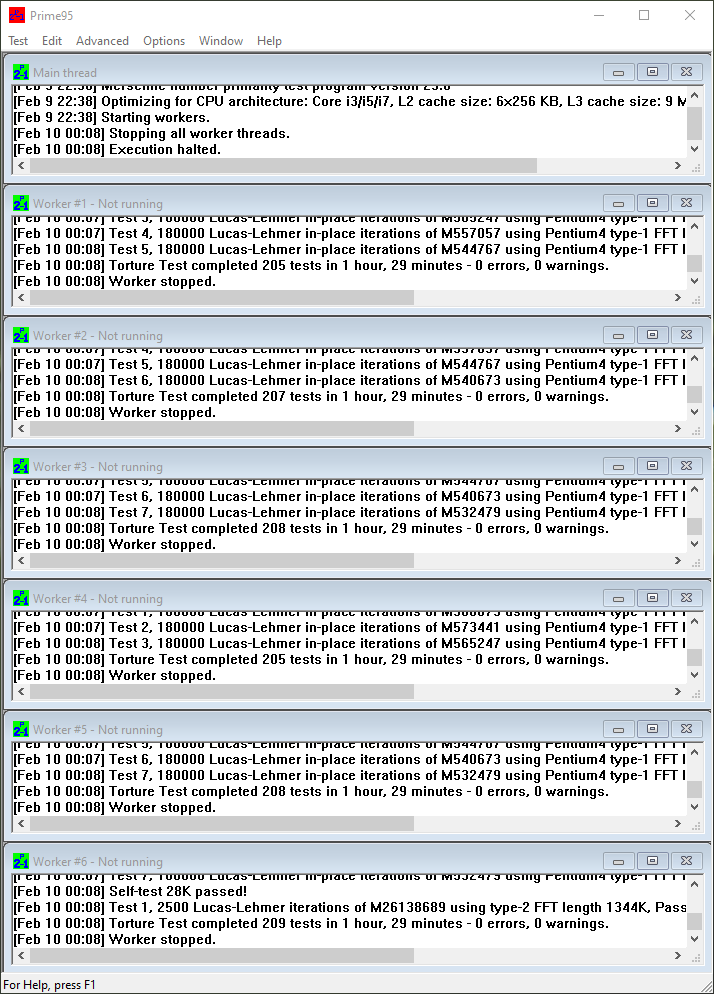The height and width of the screenshot is (994, 714).
Task: Click scroll-up arrow in Worker #3 window
Action: click(x=695, y=490)
